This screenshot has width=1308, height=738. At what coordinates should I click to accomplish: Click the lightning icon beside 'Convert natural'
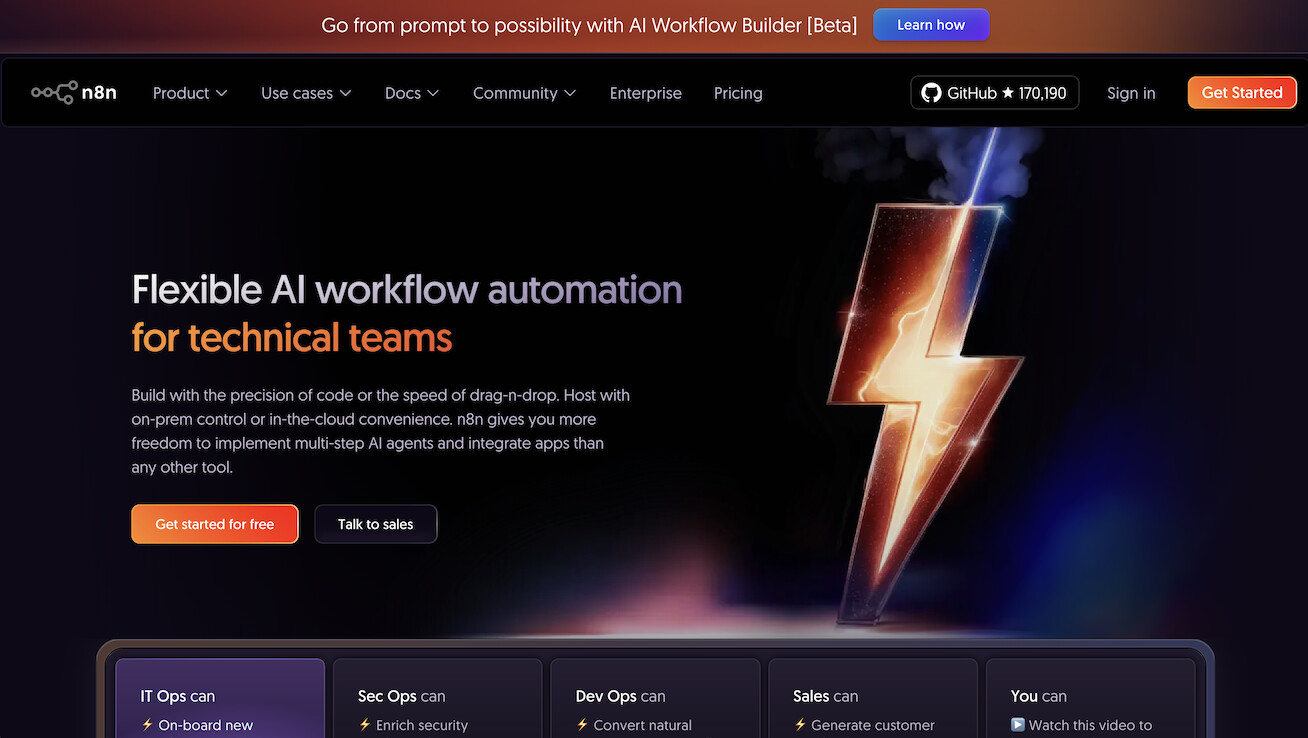tap(582, 725)
